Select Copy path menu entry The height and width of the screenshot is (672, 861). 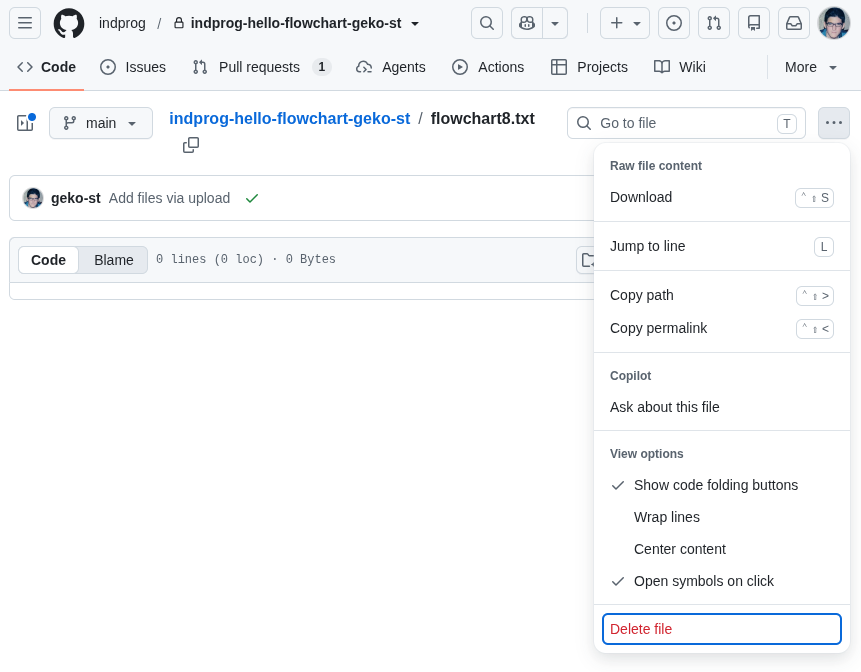tap(722, 295)
